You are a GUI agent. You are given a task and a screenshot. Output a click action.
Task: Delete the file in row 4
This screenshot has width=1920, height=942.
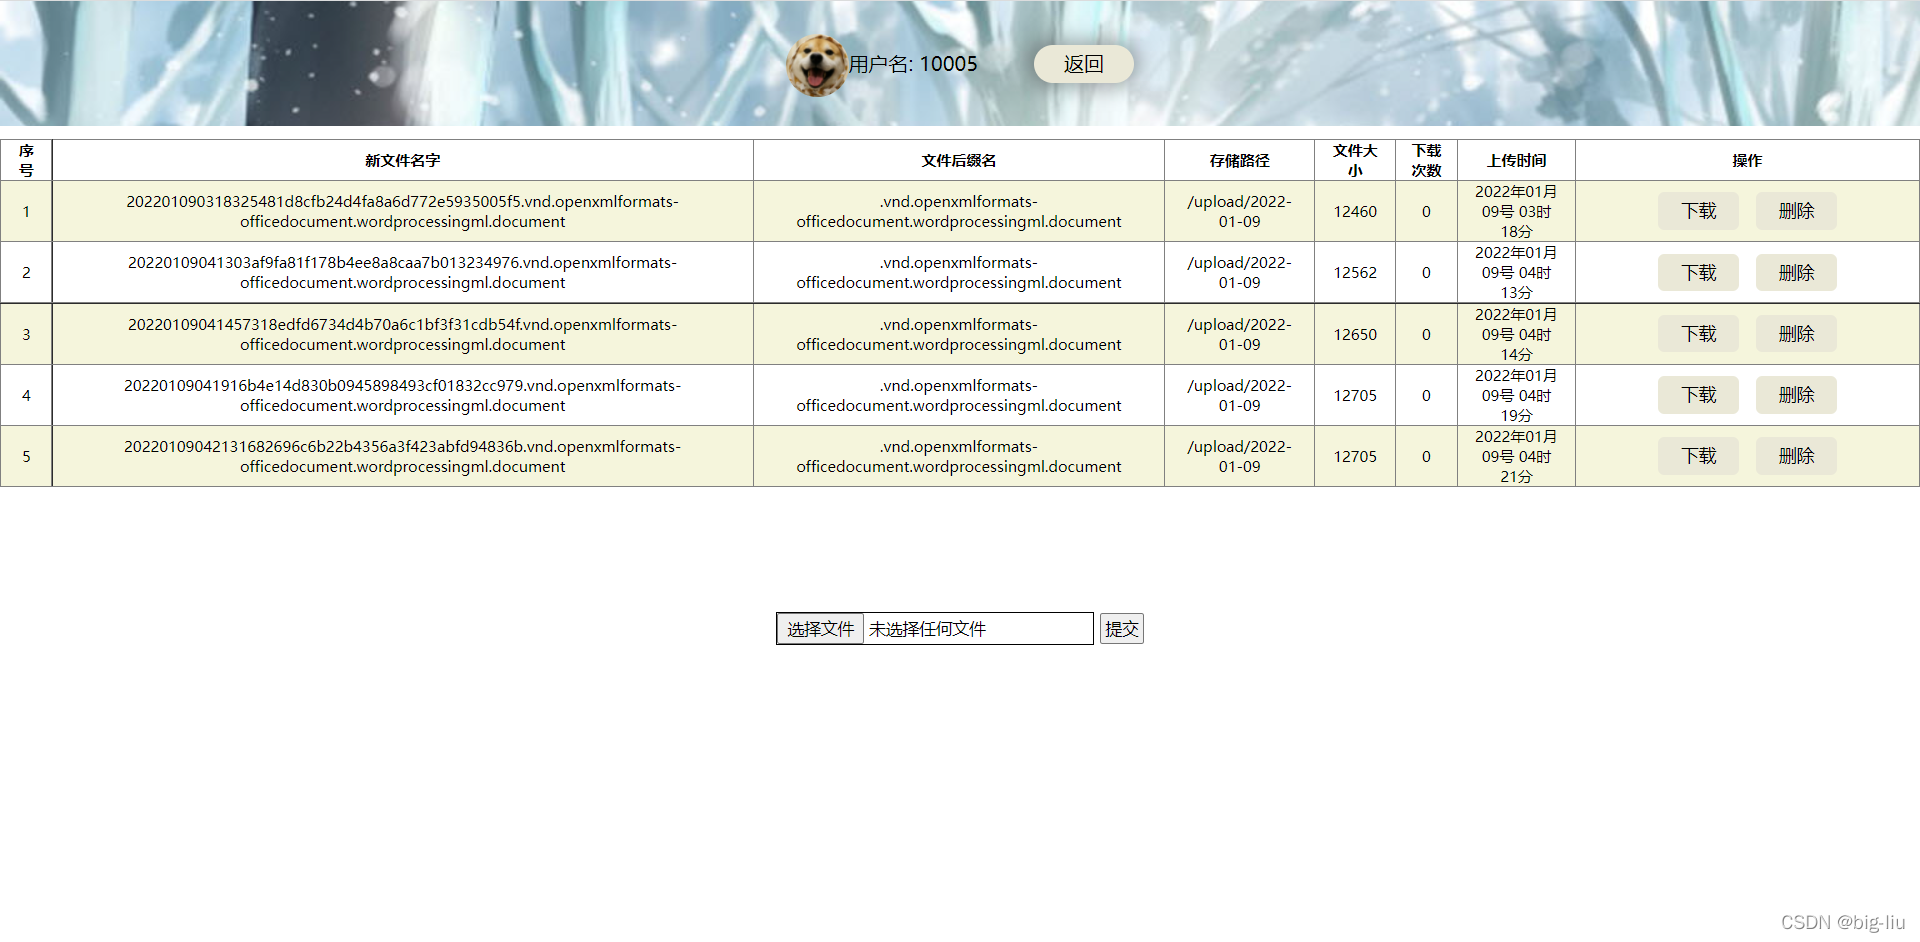(x=1796, y=395)
